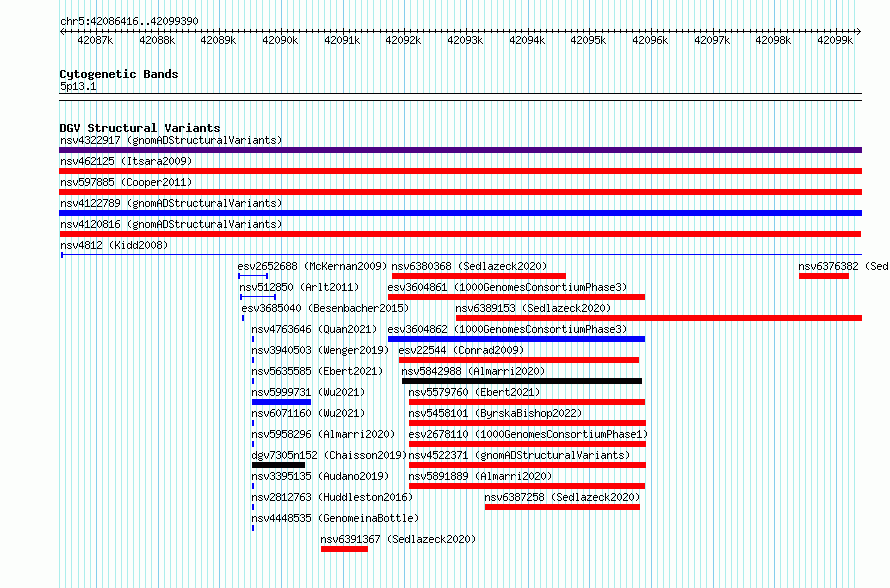Viewport: 890px width, 588px height.
Task: Open variant nsv462125 (Itsara2009) label
Action: (126, 161)
